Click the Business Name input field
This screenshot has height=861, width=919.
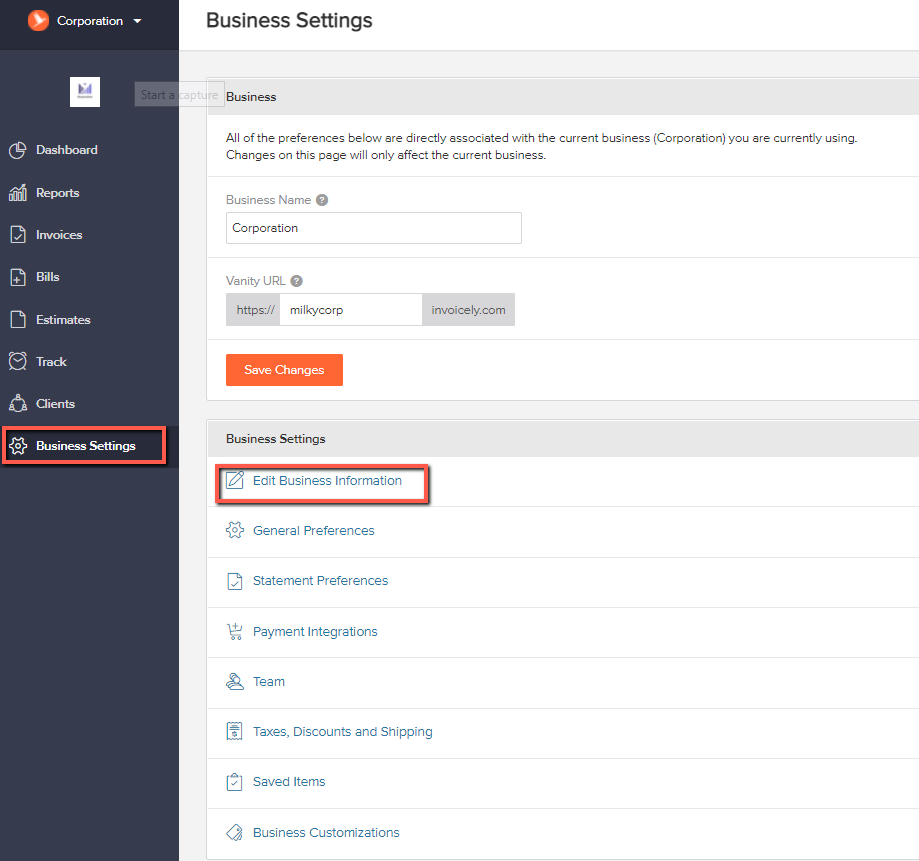[x=373, y=228]
